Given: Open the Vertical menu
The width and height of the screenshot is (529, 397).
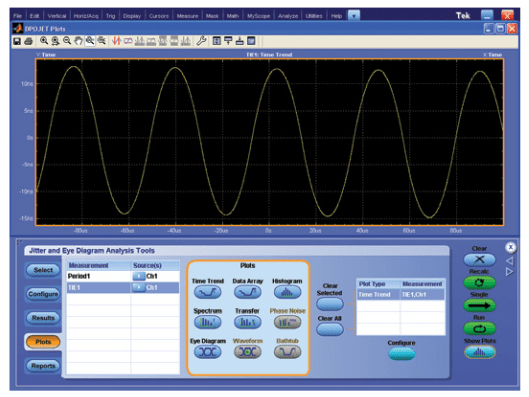Looking at the screenshot, I should [x=57, y=16].
